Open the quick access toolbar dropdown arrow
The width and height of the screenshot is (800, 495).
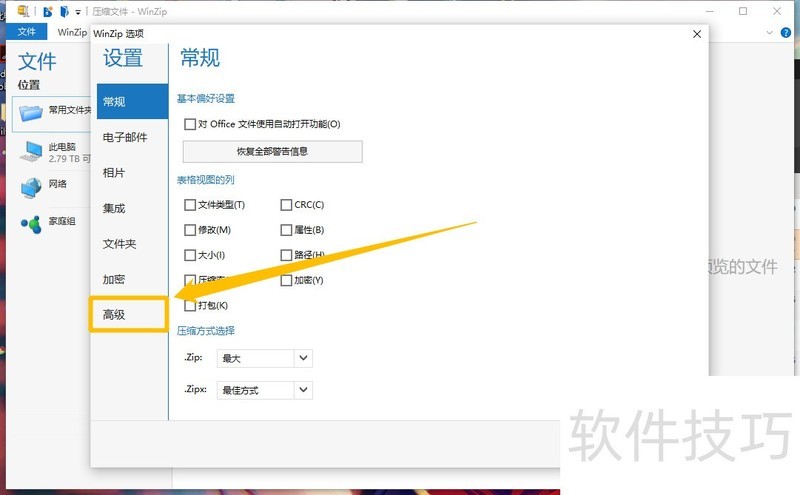coord(78,12)
